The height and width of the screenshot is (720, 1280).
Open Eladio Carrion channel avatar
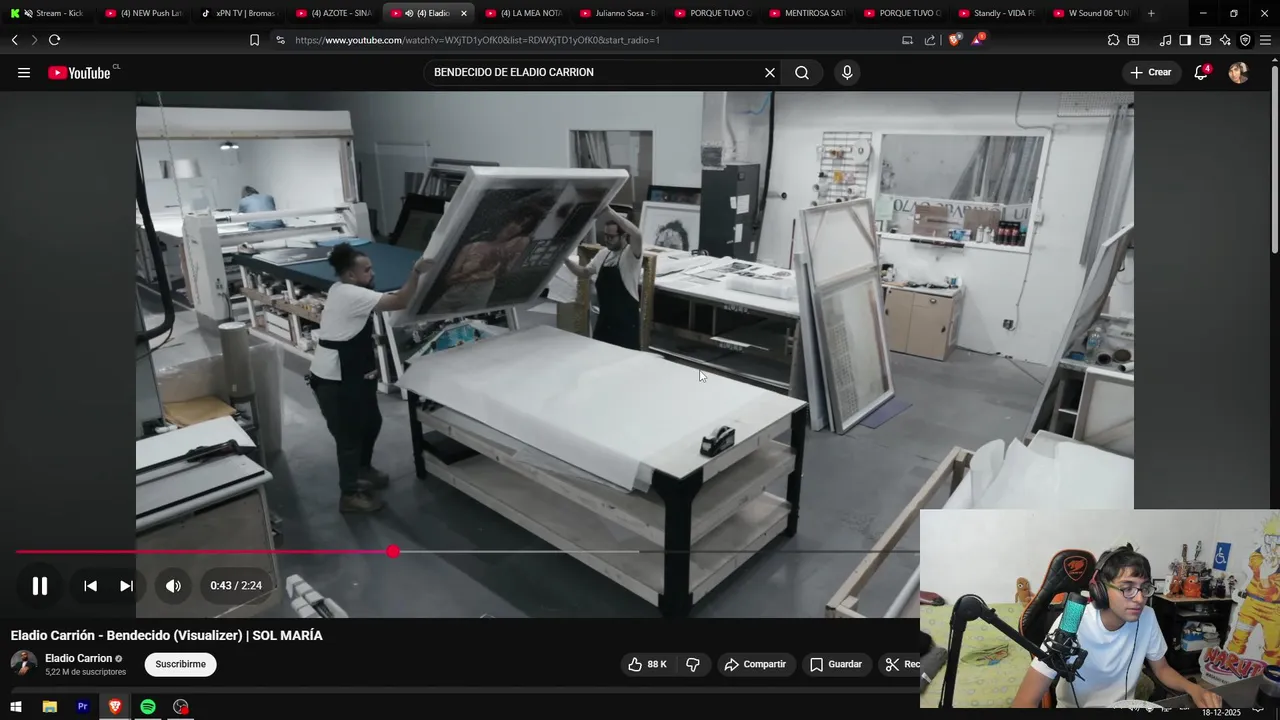(24, 664)
